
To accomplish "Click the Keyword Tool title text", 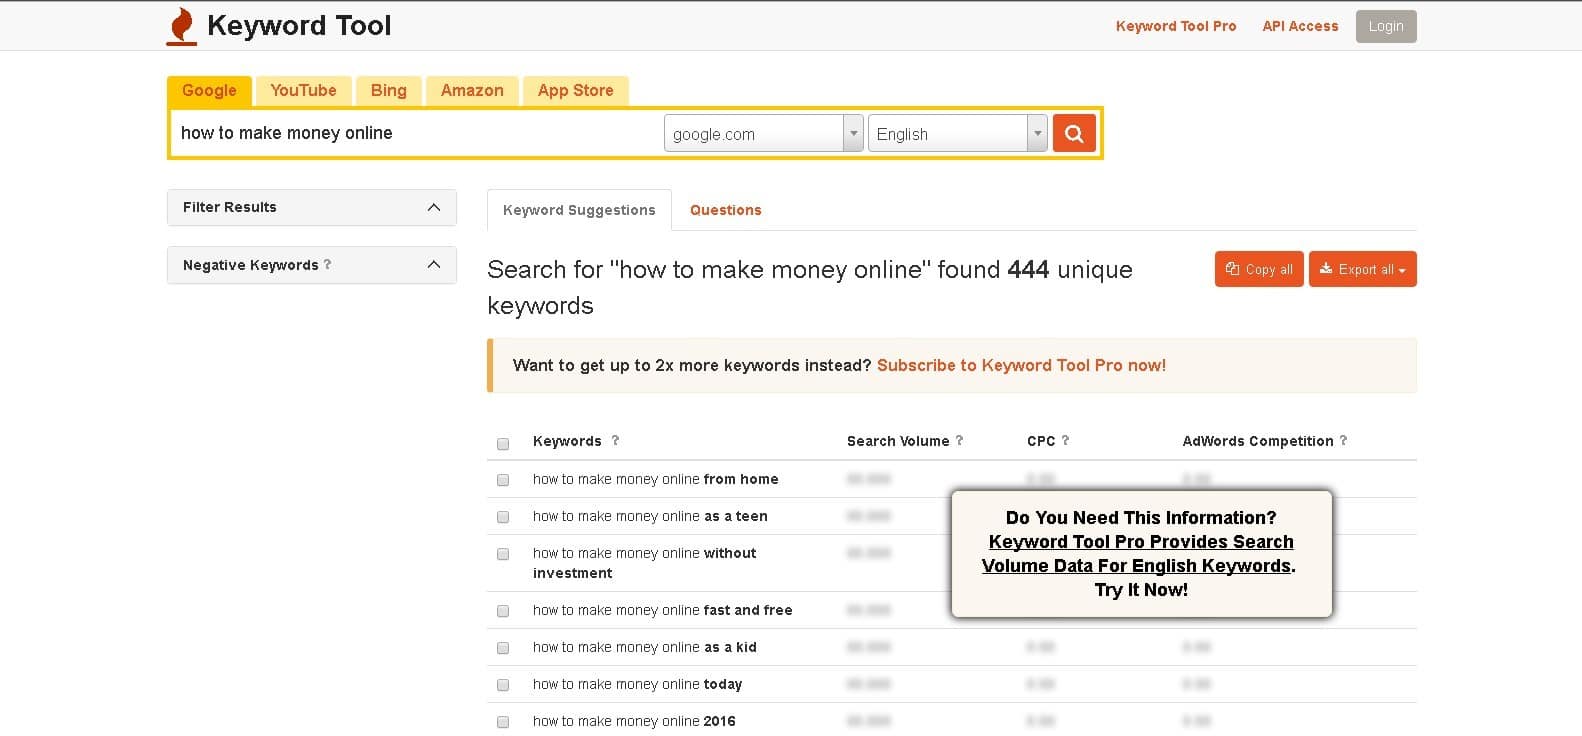I will pyautogui.click(x=299, y=26).
